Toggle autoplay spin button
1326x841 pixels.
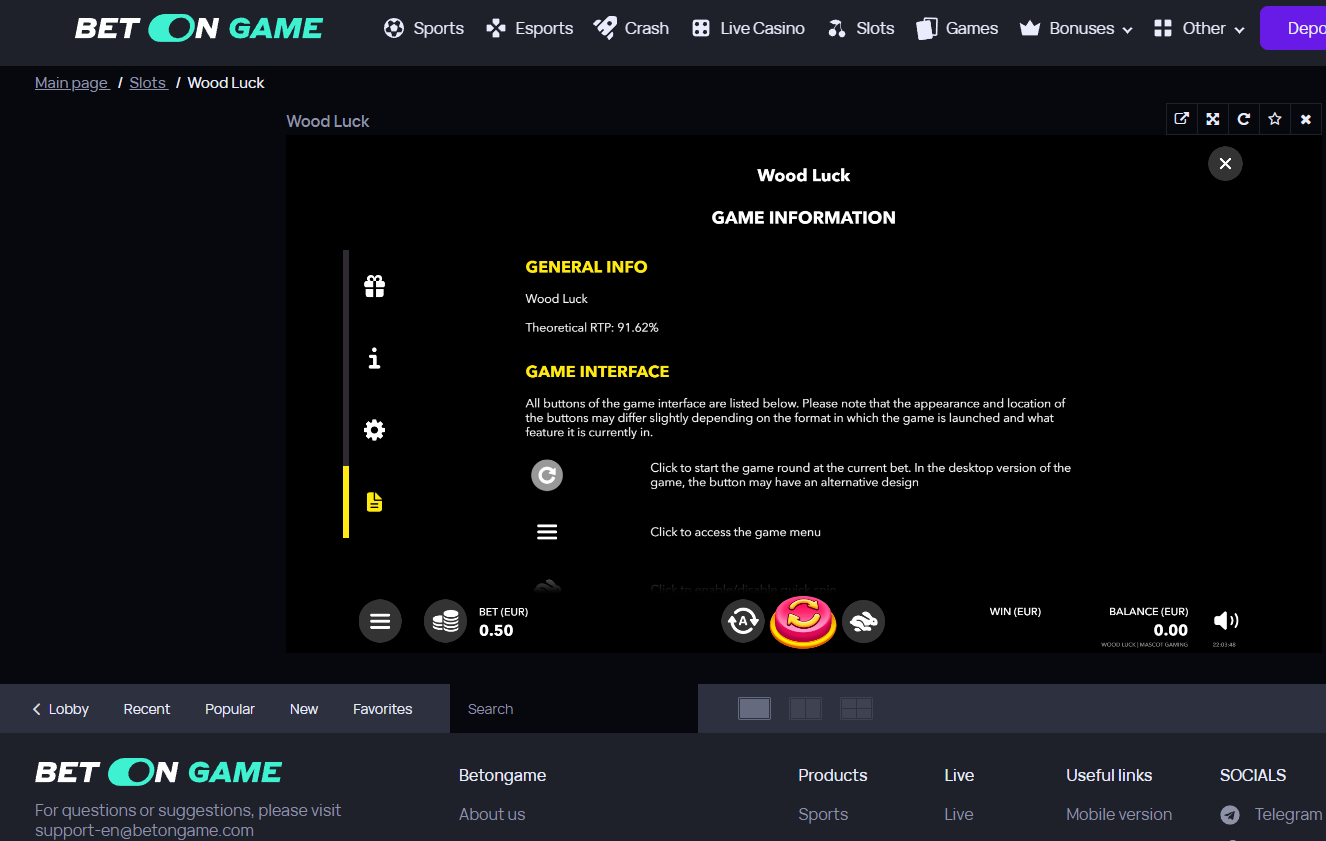[x=742, y=621]
